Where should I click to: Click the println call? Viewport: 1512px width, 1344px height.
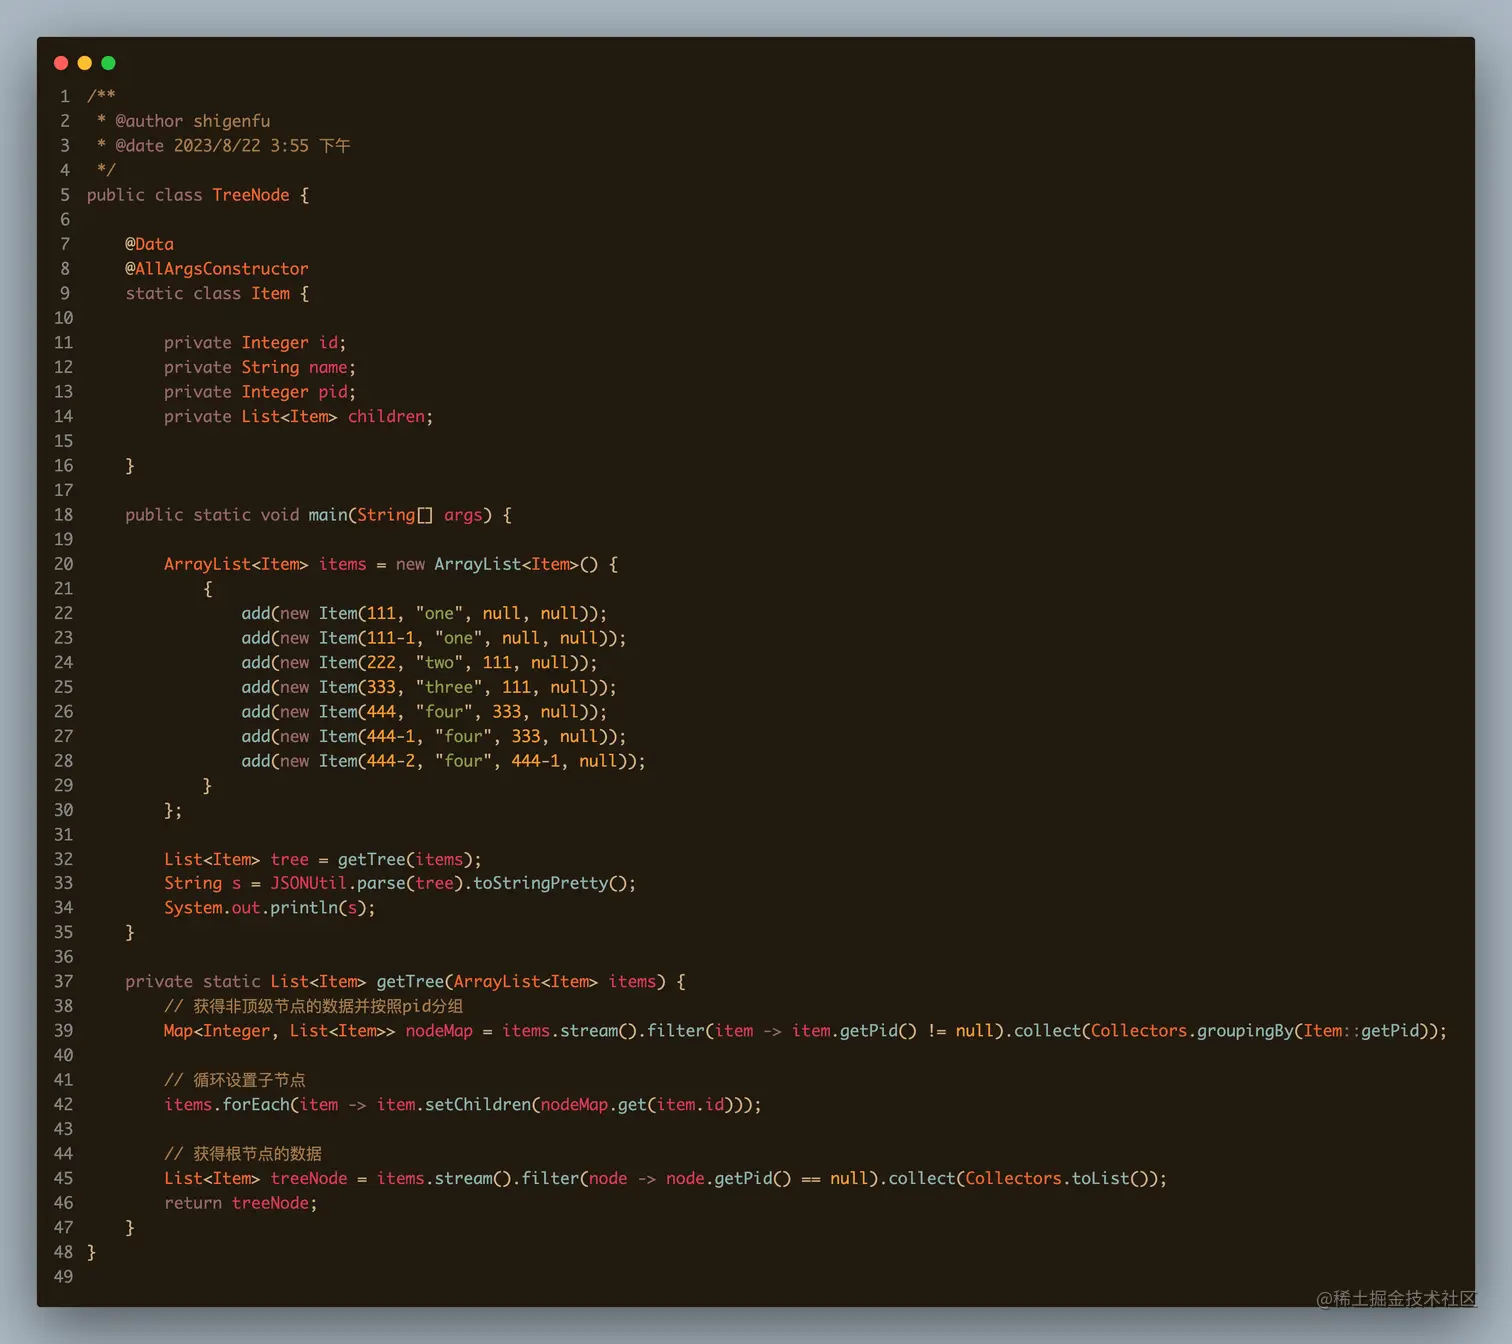click(304, 908)
